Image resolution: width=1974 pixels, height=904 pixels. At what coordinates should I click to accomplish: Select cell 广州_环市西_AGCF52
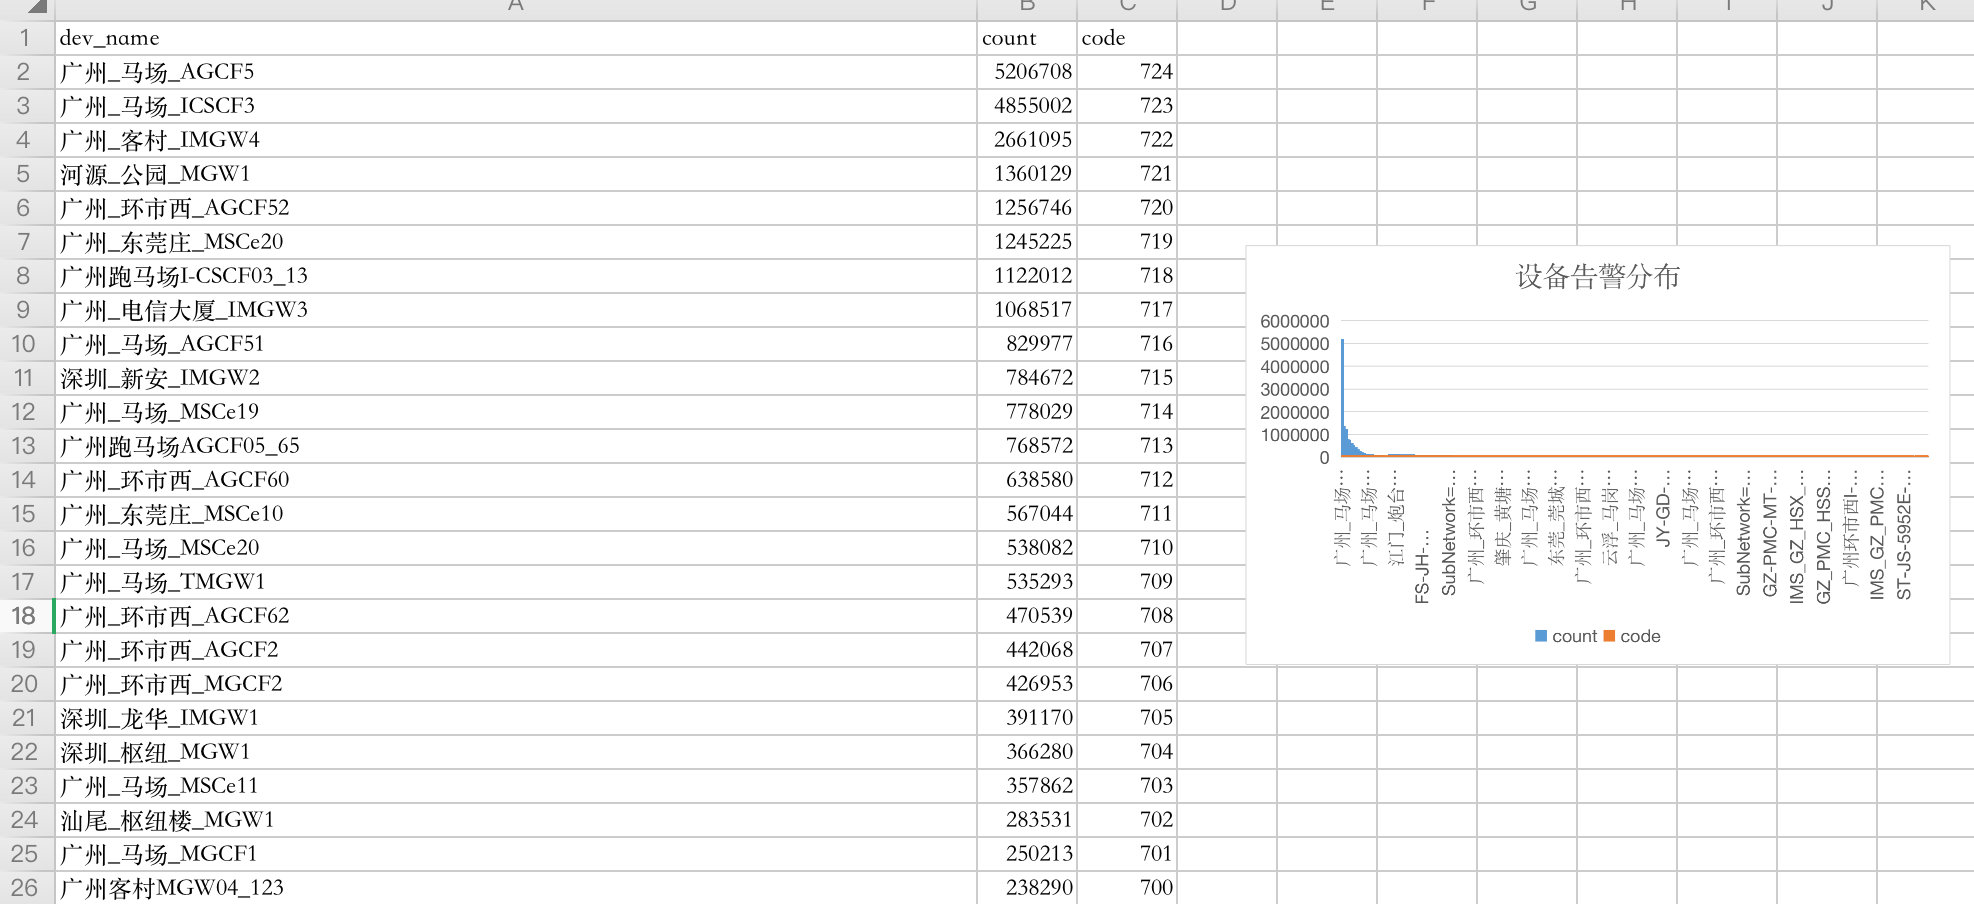point(516,208)
